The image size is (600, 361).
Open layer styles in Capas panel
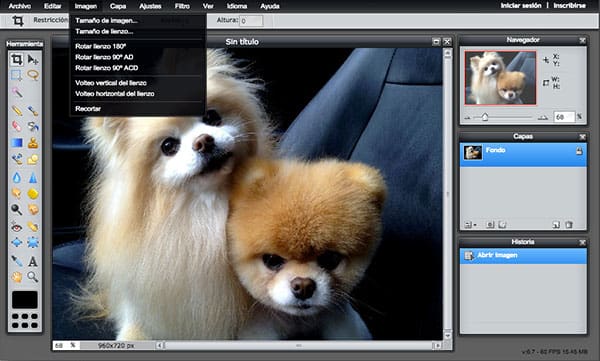(x=502, y=225)
